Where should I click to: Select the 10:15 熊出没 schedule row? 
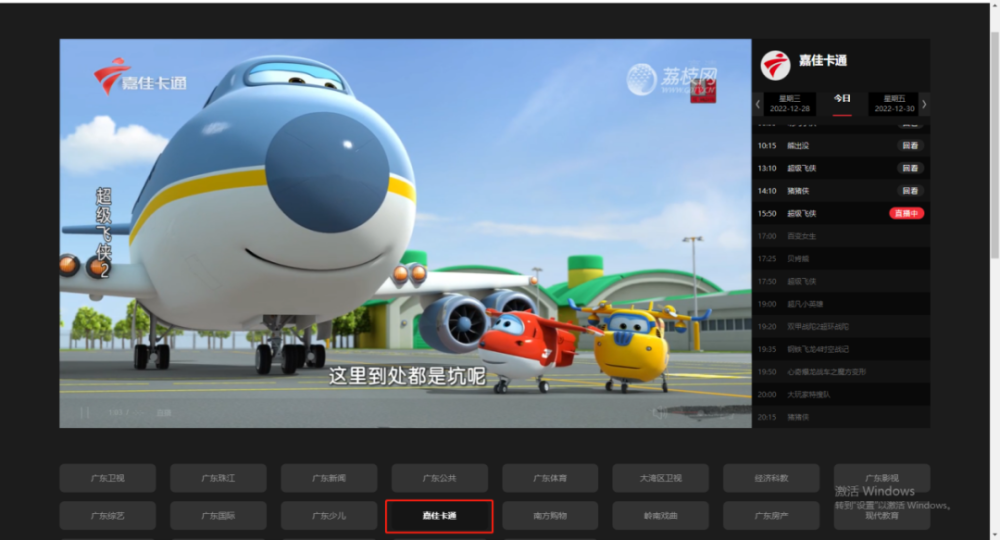[x=841, y=145]
